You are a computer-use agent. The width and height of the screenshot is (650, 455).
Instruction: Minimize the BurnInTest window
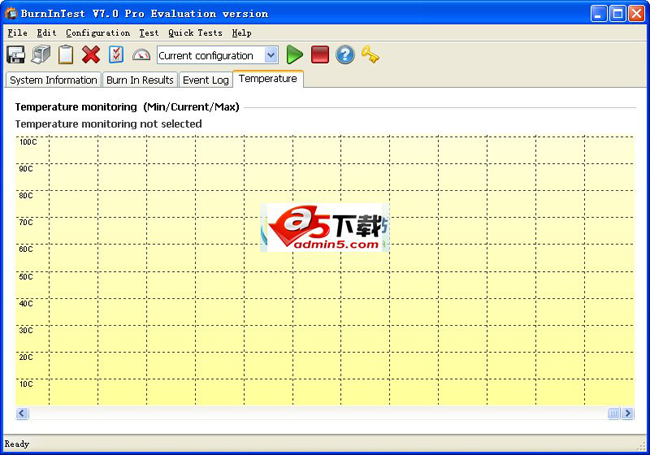pyautogui.click(x=599, y=14)
